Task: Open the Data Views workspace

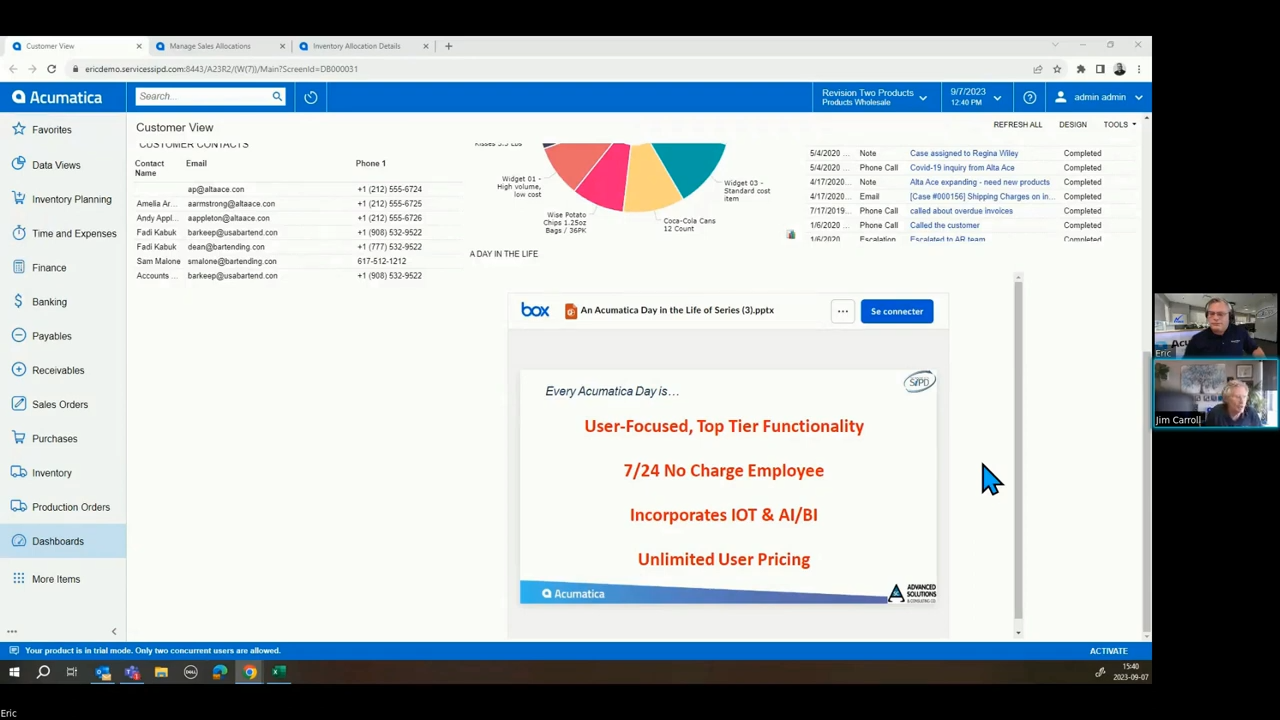Action: pos(55,165)
